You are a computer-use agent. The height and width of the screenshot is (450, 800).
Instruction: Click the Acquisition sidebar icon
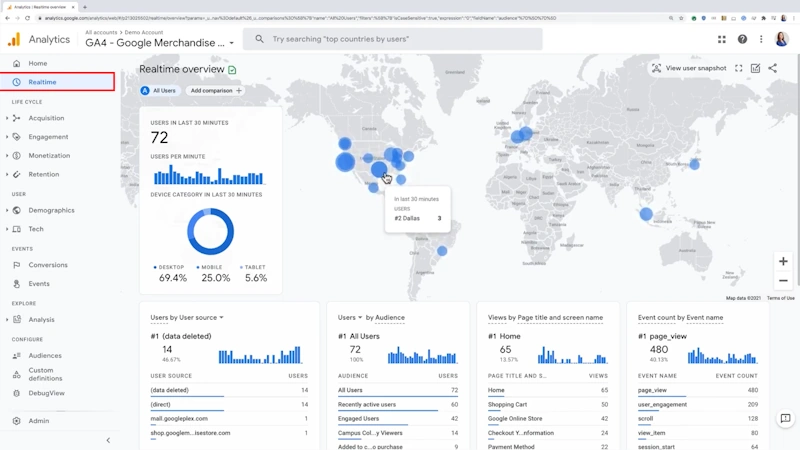(16, 118)
